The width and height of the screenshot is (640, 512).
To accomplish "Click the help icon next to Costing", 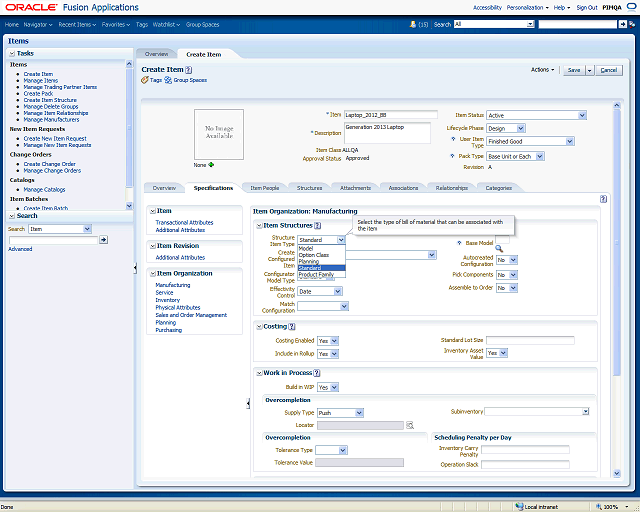I will pyautogui.click(x=292, y=326).
